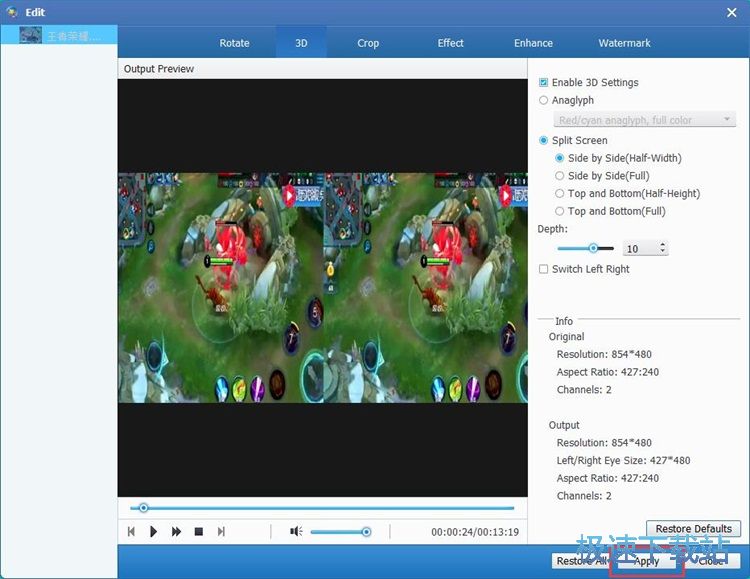This screenshot has height=579, width=750.
Task: Choose Side by Side(Full)
Action: tap(560, 176)
